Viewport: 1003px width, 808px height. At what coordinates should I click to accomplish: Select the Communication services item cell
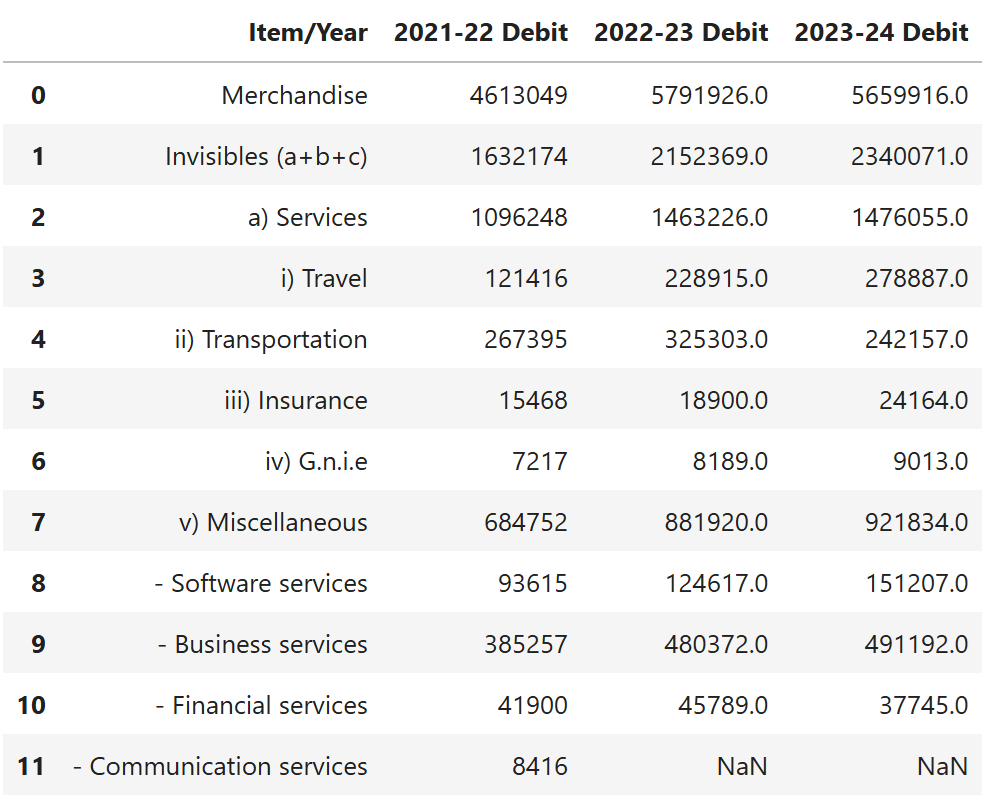220,767
